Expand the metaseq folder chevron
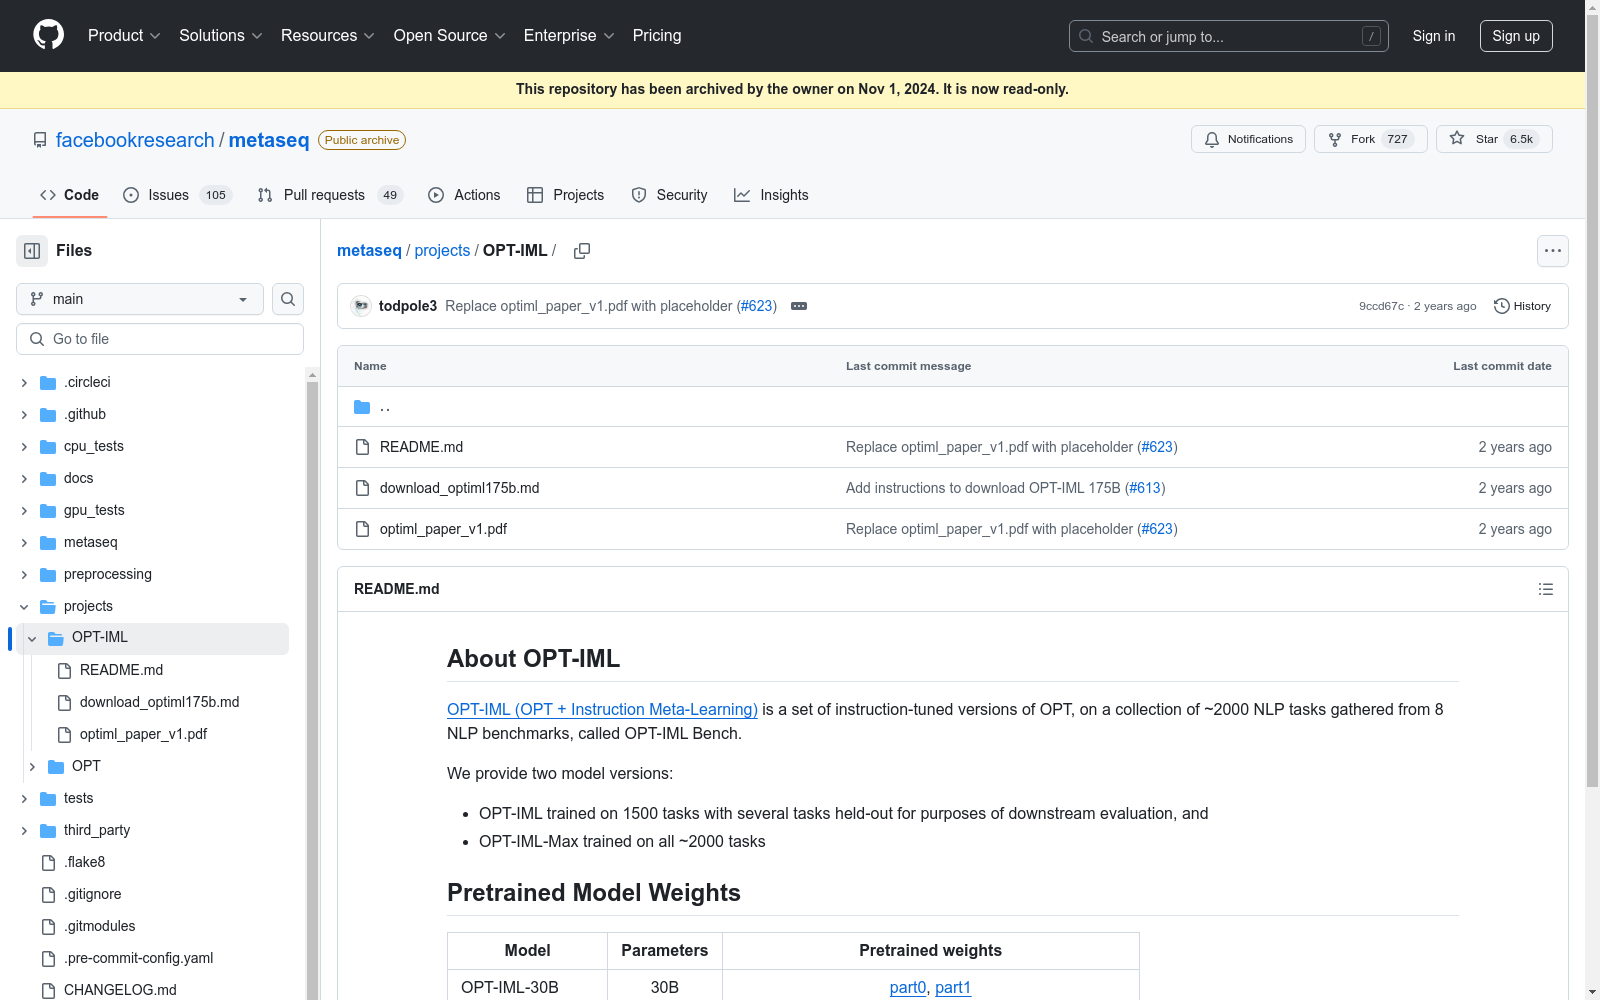The image size is (1600, 1000). [24, 543]
